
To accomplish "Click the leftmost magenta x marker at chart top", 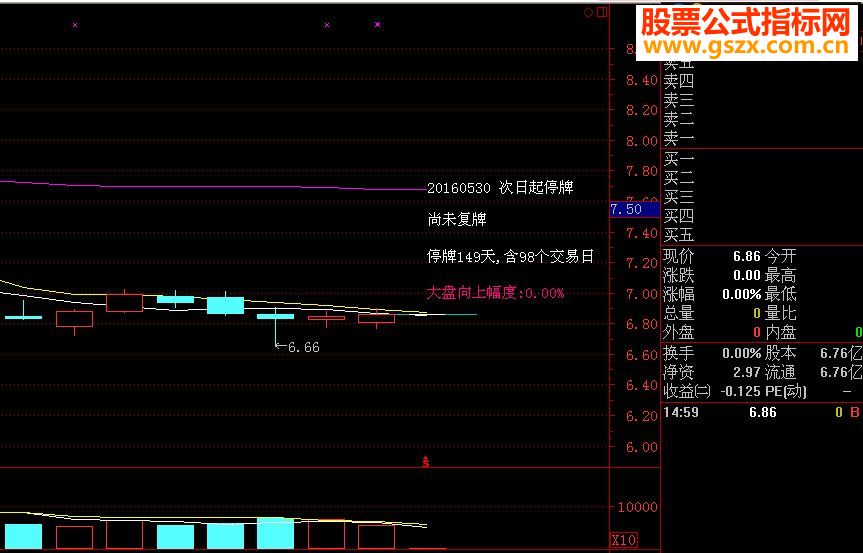I will 75,25.
